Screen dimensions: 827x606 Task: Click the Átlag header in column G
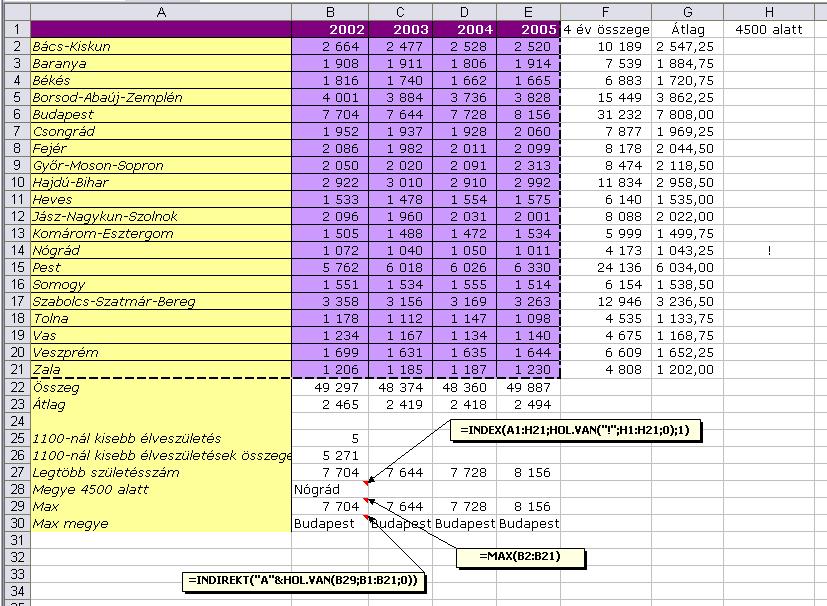688,30
